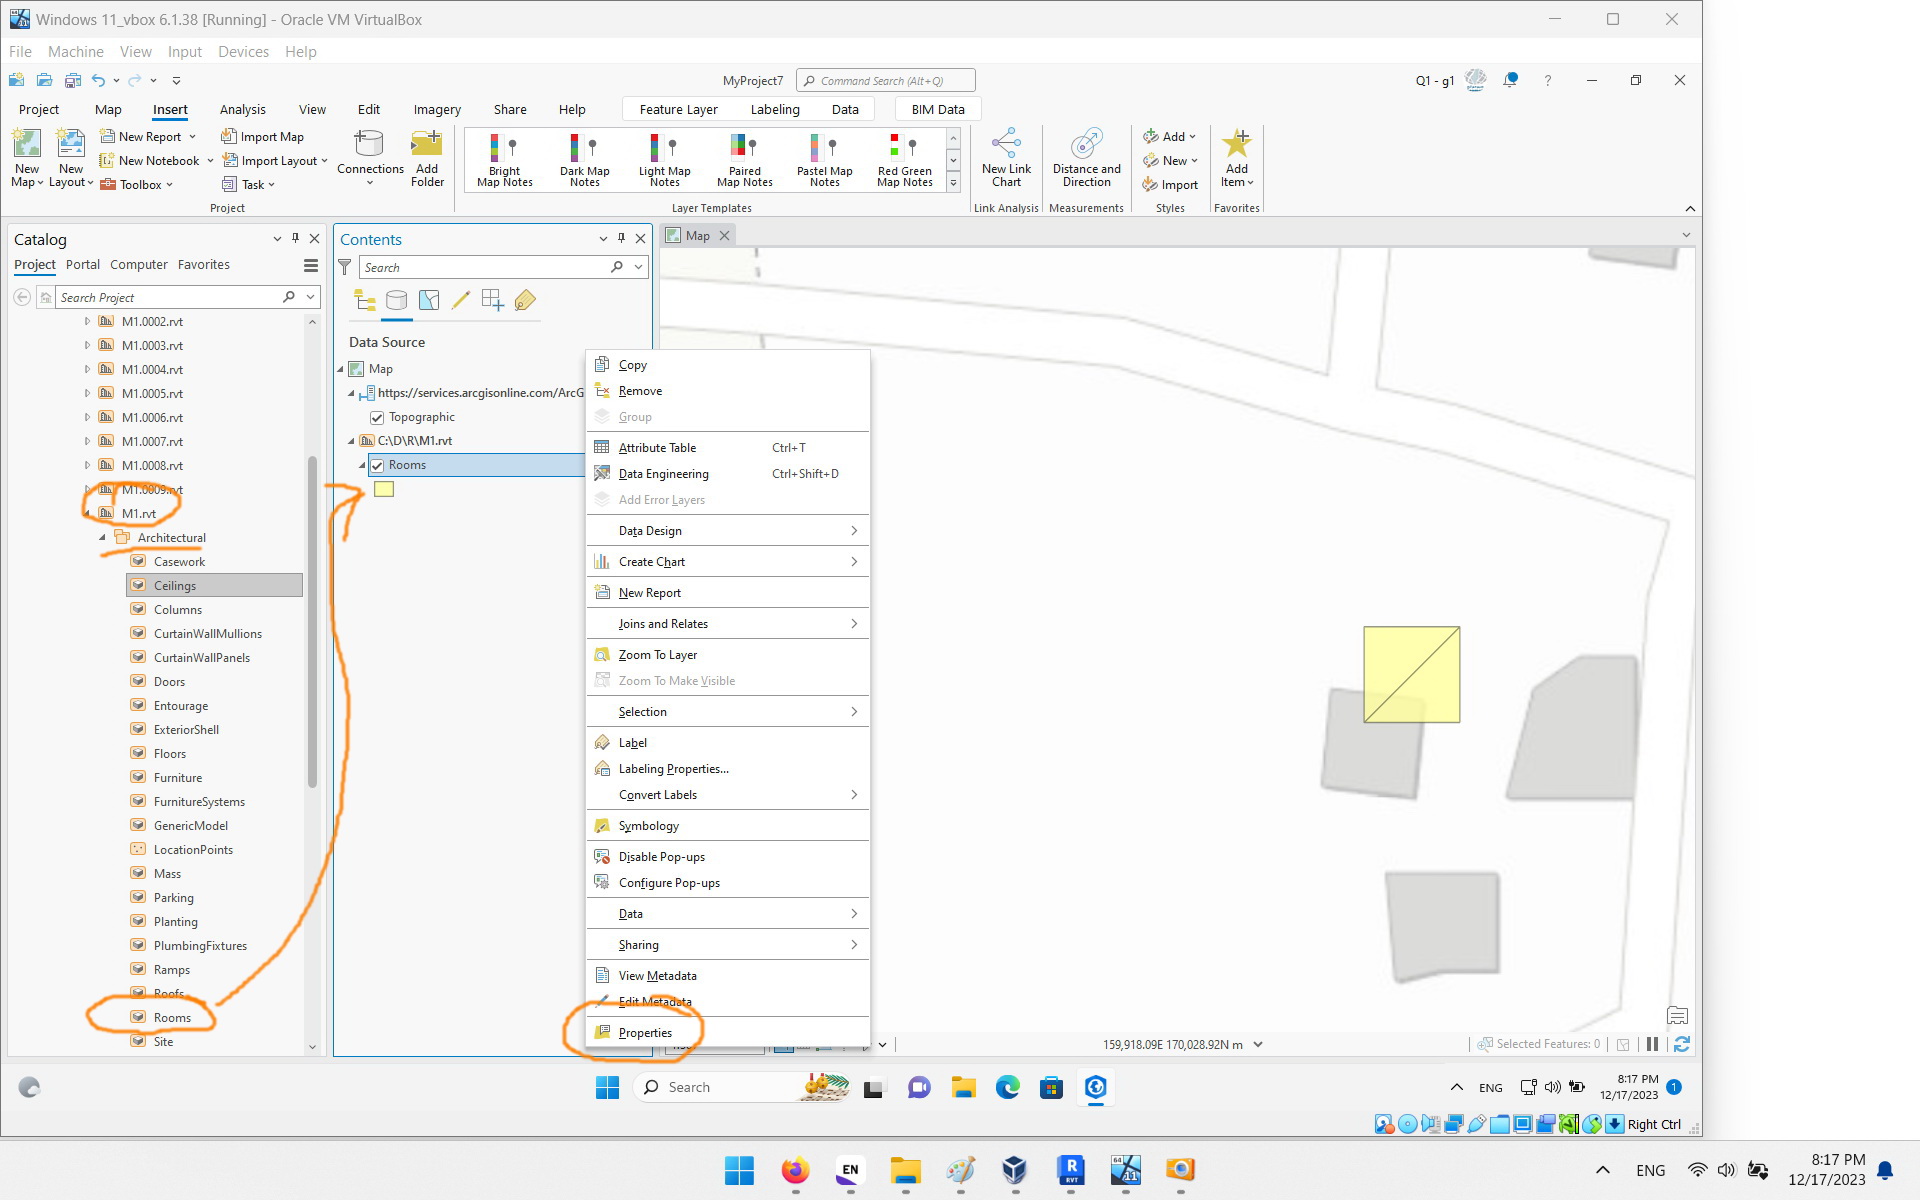Screen dimensions: 1920x1200
Task: Add a Bright Map Notes template layer
Action: click(503, 158)
